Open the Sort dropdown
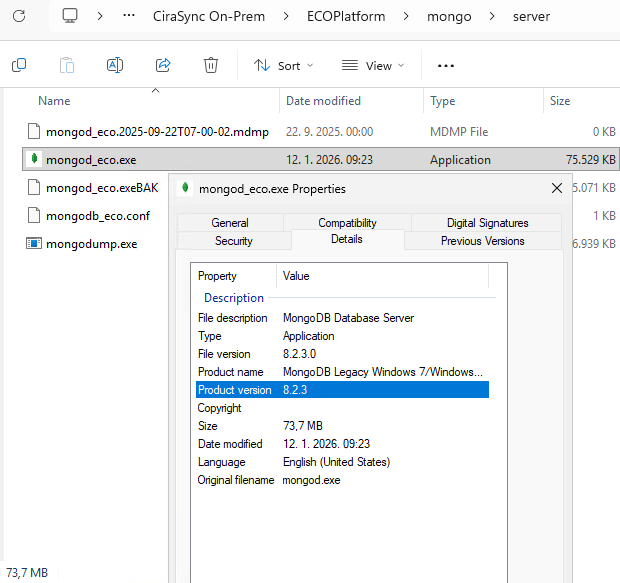Viewport: 620px width, 583px height. pos(284,65)
